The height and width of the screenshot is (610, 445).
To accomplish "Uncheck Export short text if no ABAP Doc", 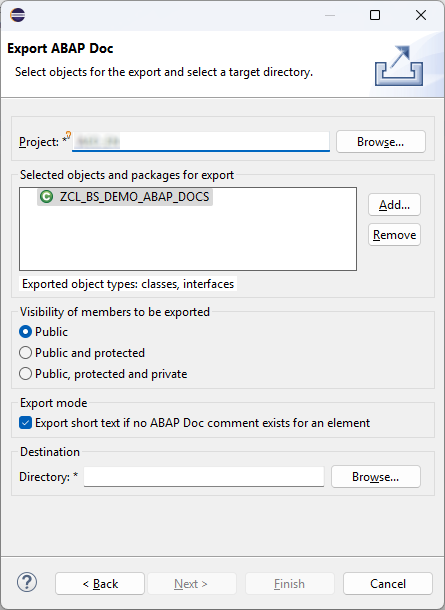I will pyautogui.click(x=26, y=423).
